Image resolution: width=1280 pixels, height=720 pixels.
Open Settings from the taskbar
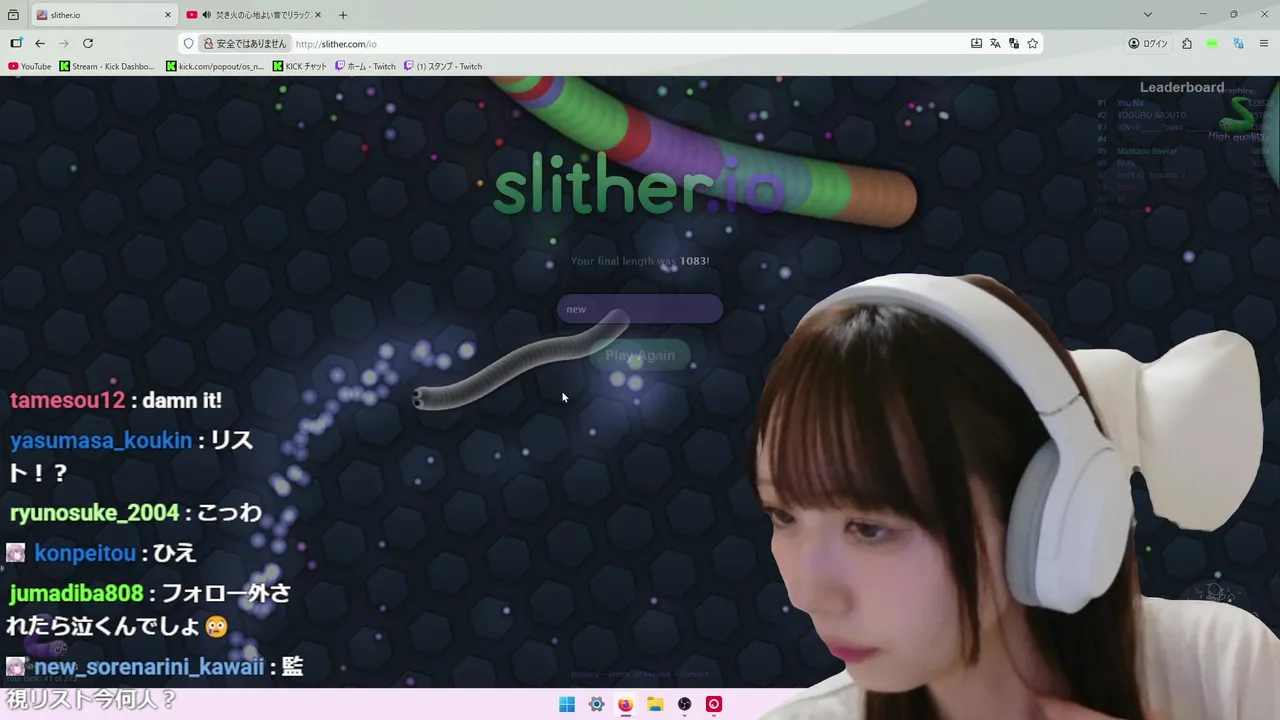tap(596, 704)
